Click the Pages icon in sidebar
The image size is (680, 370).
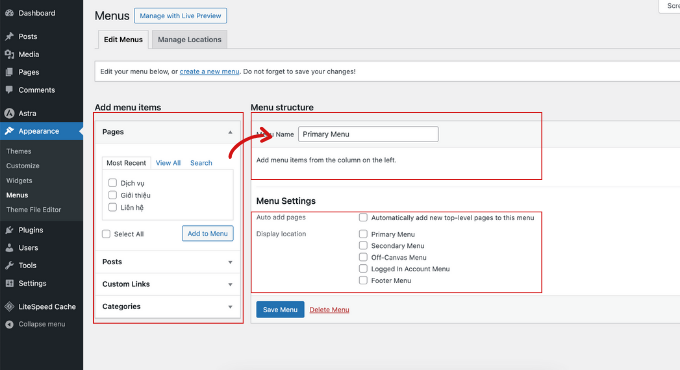pyautogui.click(x=9, y=72)
